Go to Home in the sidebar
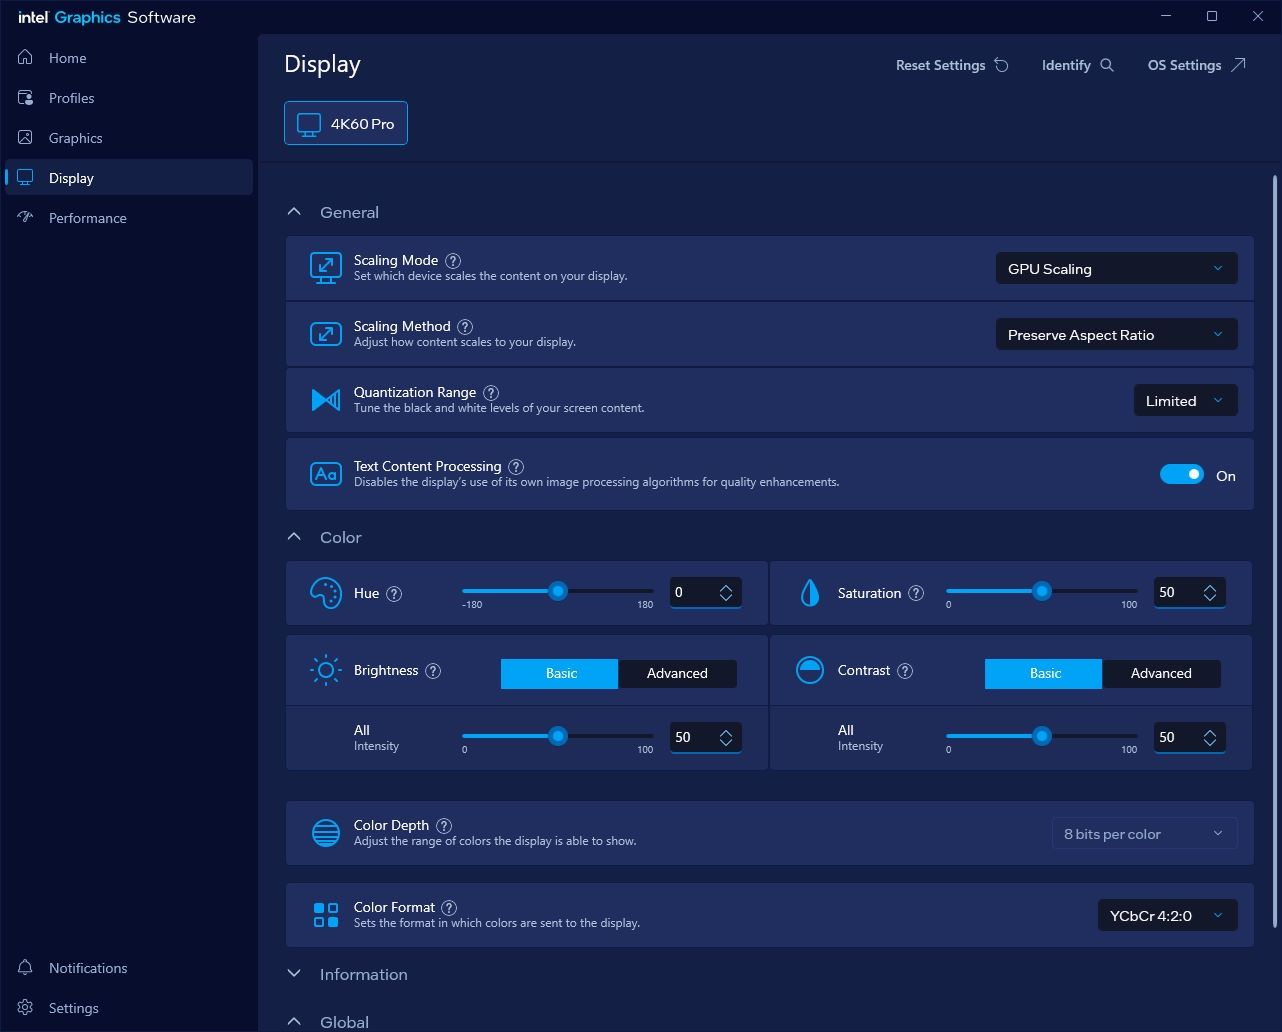 (128, 58)
